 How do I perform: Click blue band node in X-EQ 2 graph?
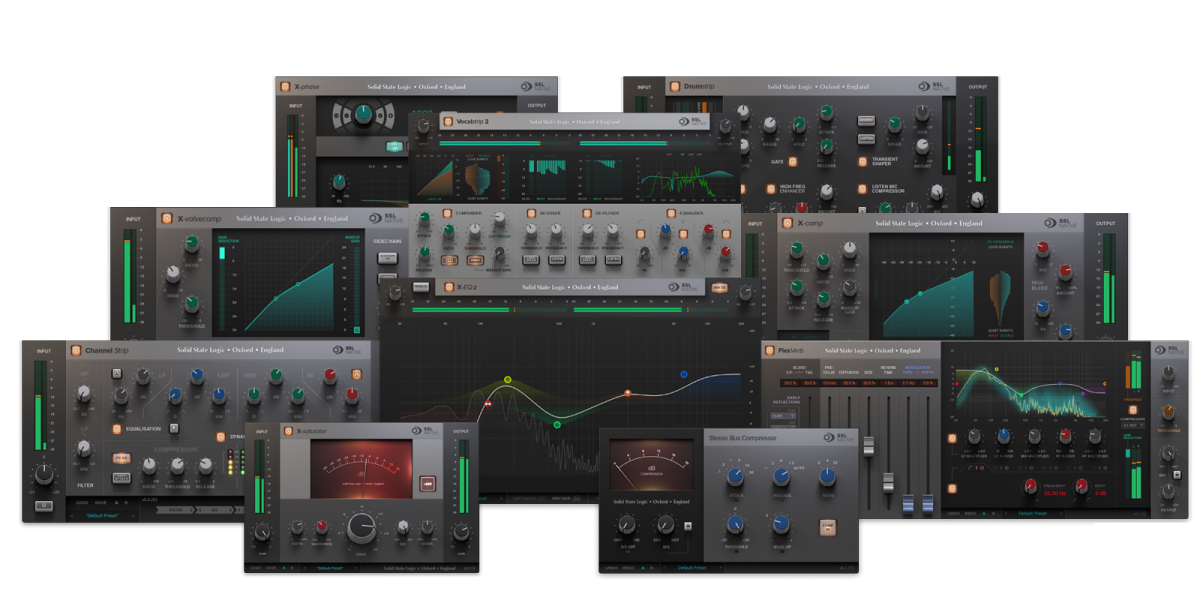tap(684, 374)
